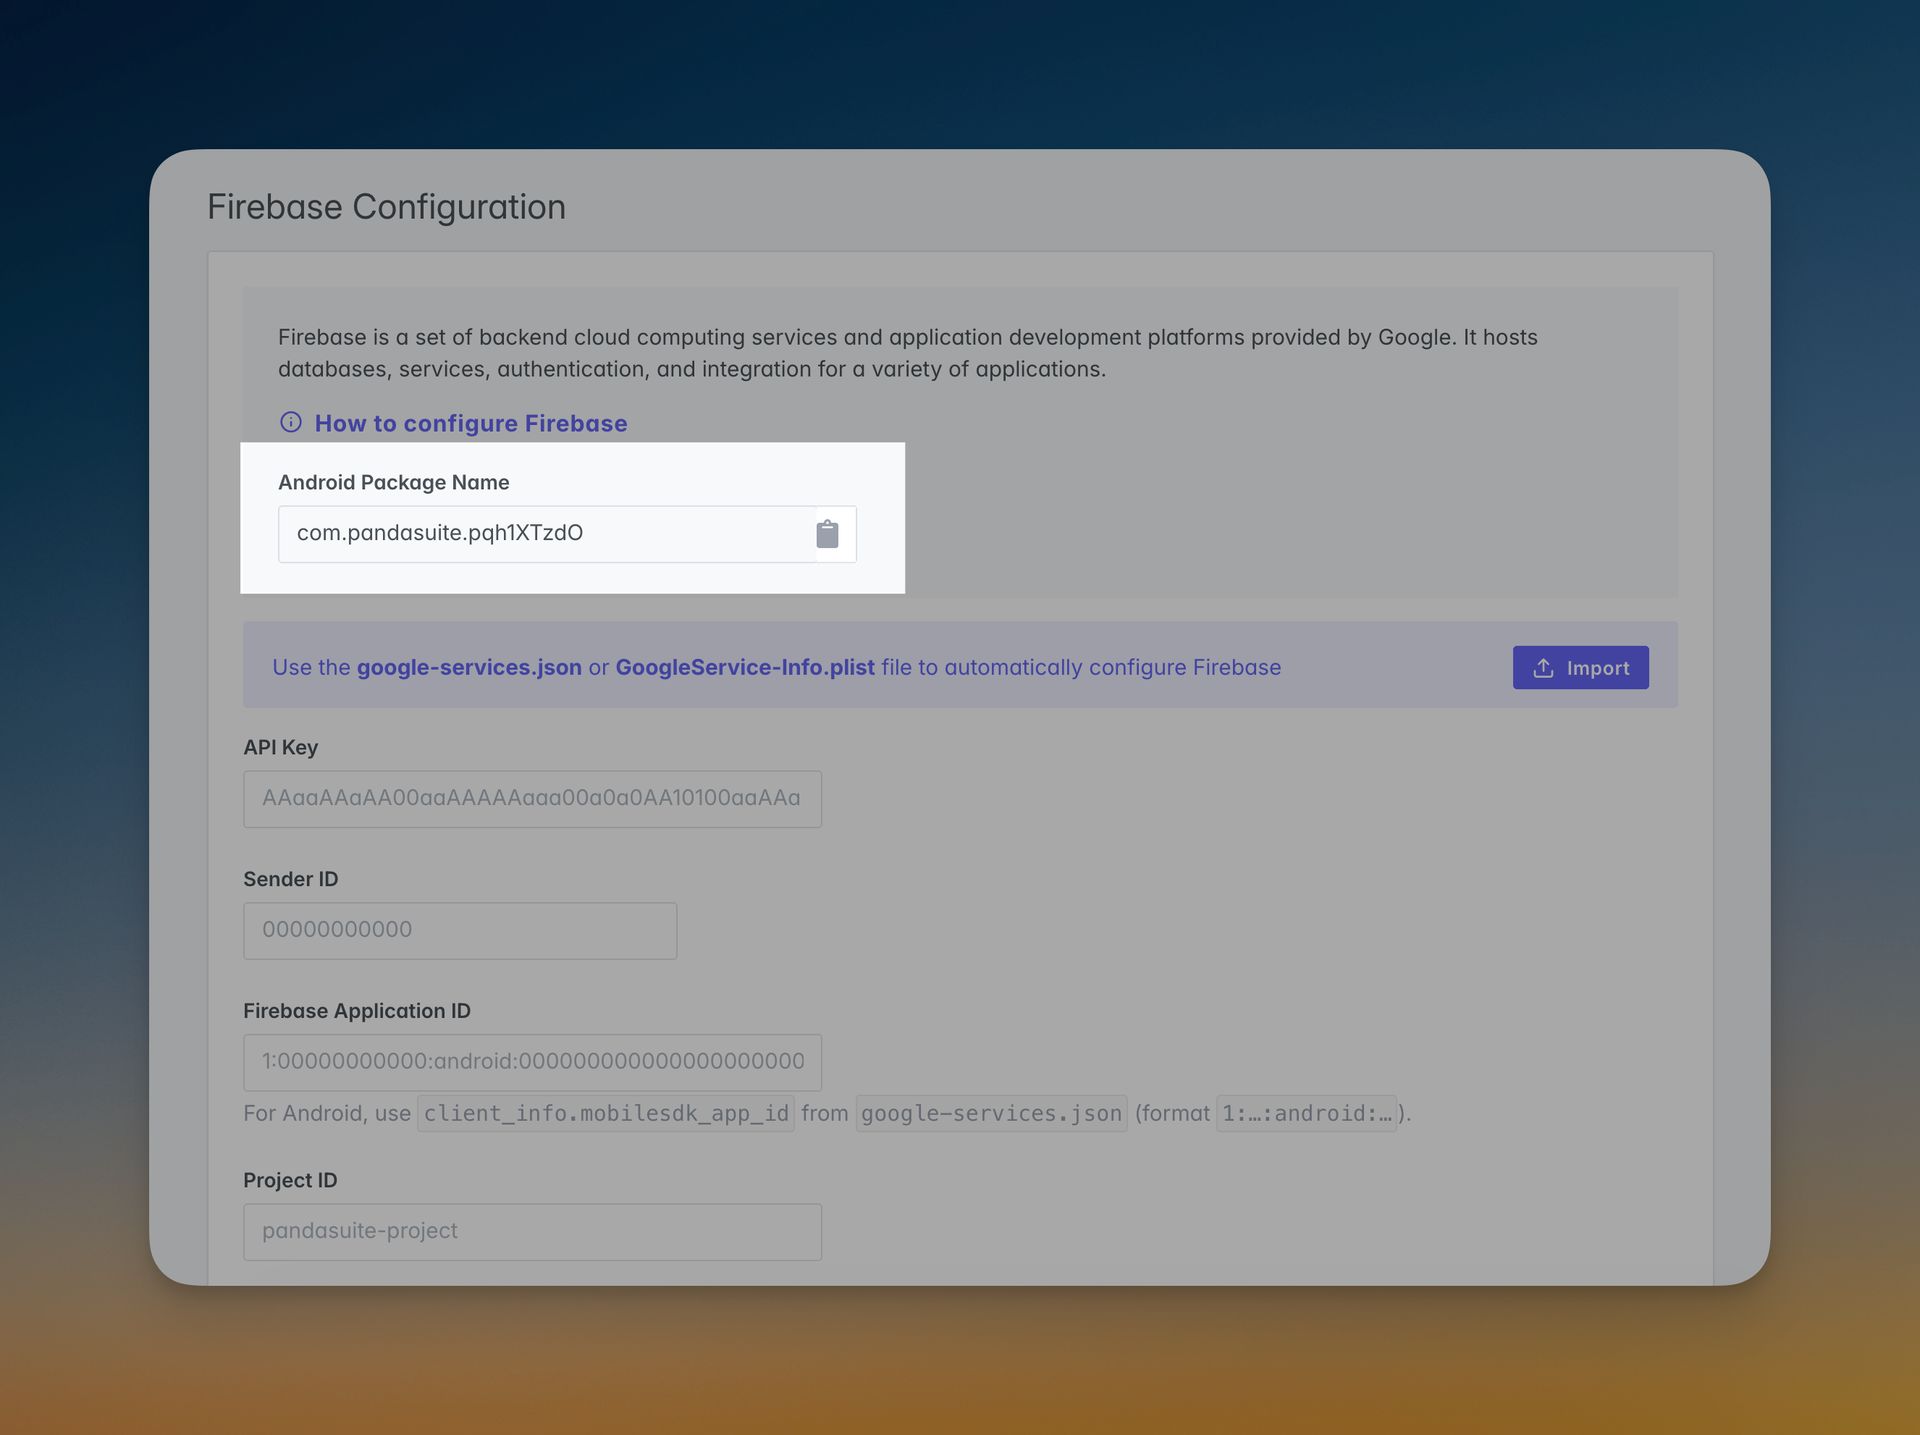Screen dimensions: 1920x1435
Task: Click the GoogleService-Info.plist text in banner
Action: pyautogui.click(x=745, y=667)
